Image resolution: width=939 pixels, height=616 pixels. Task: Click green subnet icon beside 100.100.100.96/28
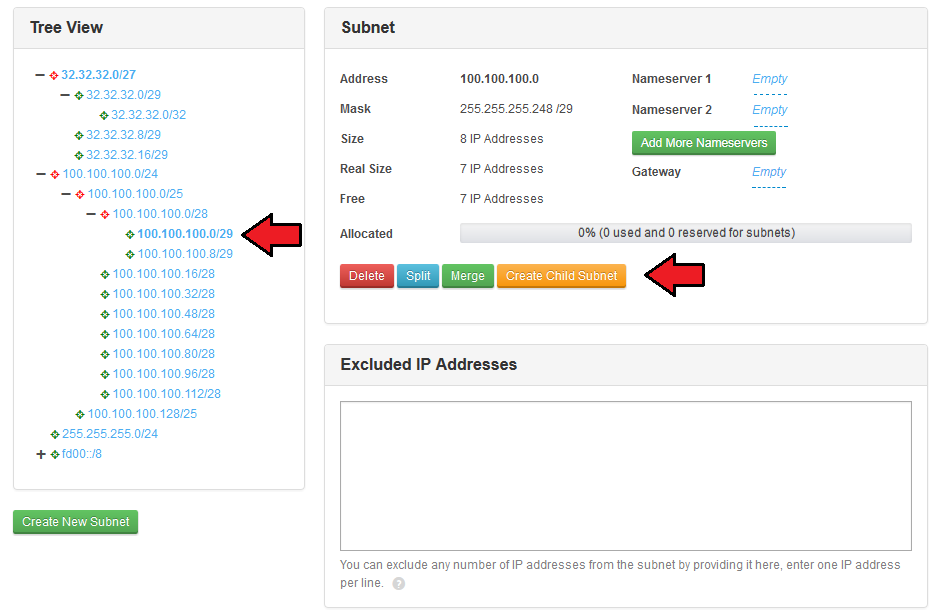(105, 375)
